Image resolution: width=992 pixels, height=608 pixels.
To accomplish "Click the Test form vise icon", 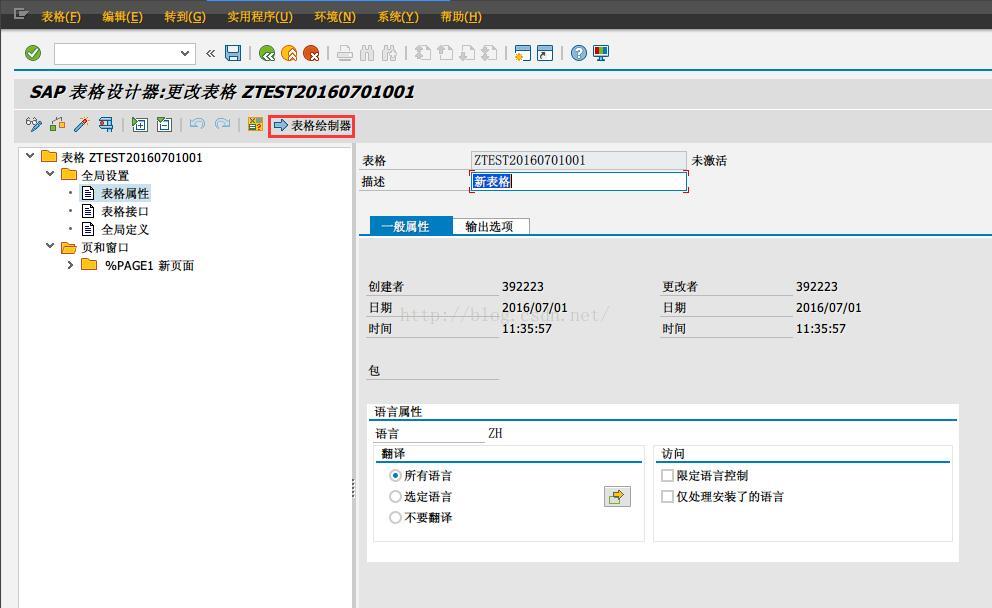I will [x=106, y=125].
